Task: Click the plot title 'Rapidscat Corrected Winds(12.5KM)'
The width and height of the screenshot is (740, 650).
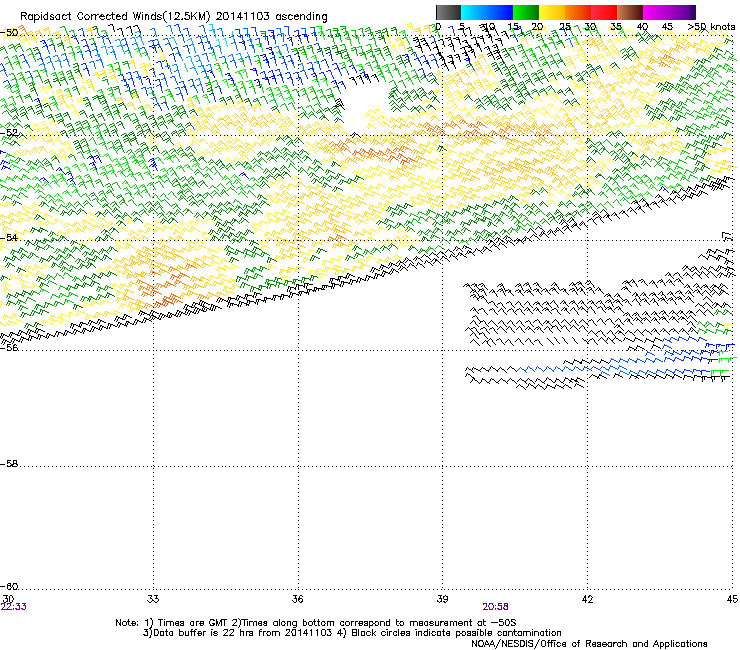Action: tap(115, 17)
